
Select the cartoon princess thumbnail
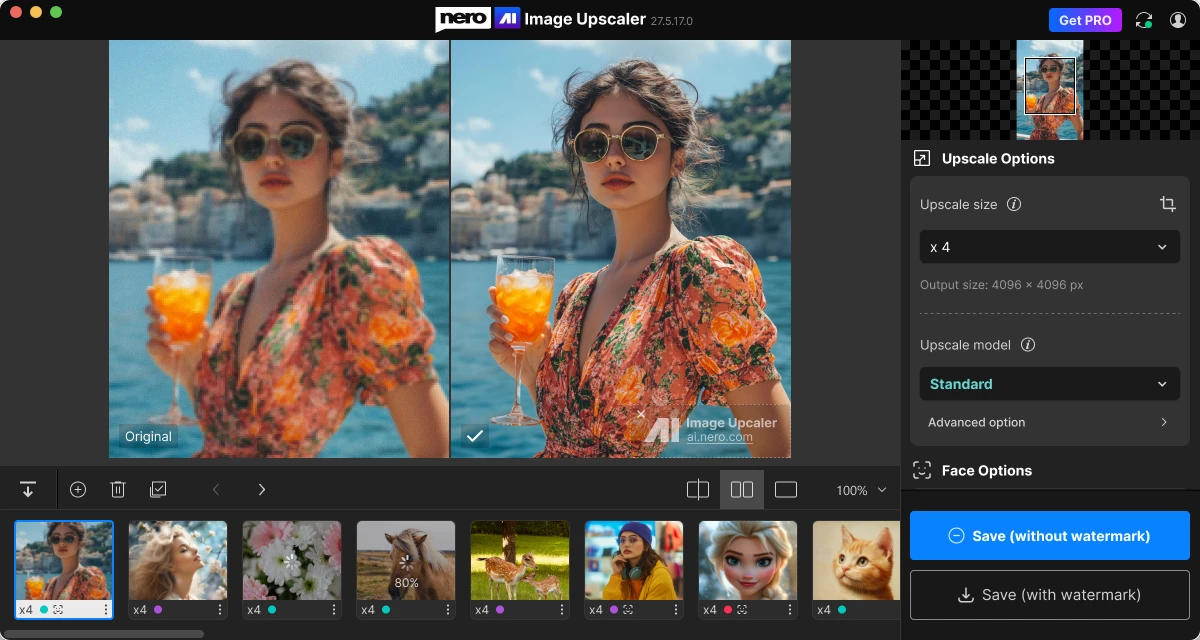(748, 560)
